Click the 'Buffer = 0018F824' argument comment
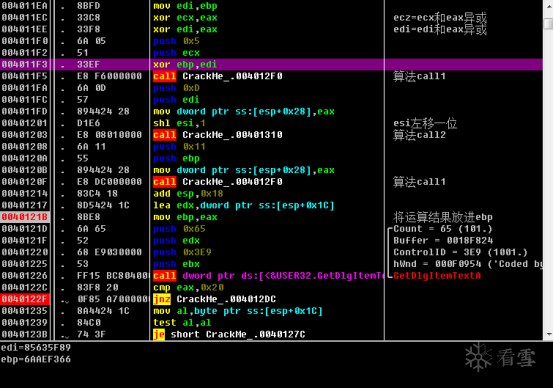The height and width of the screenshot is (388, 554). pyautogui.click(x=443, y=240)
